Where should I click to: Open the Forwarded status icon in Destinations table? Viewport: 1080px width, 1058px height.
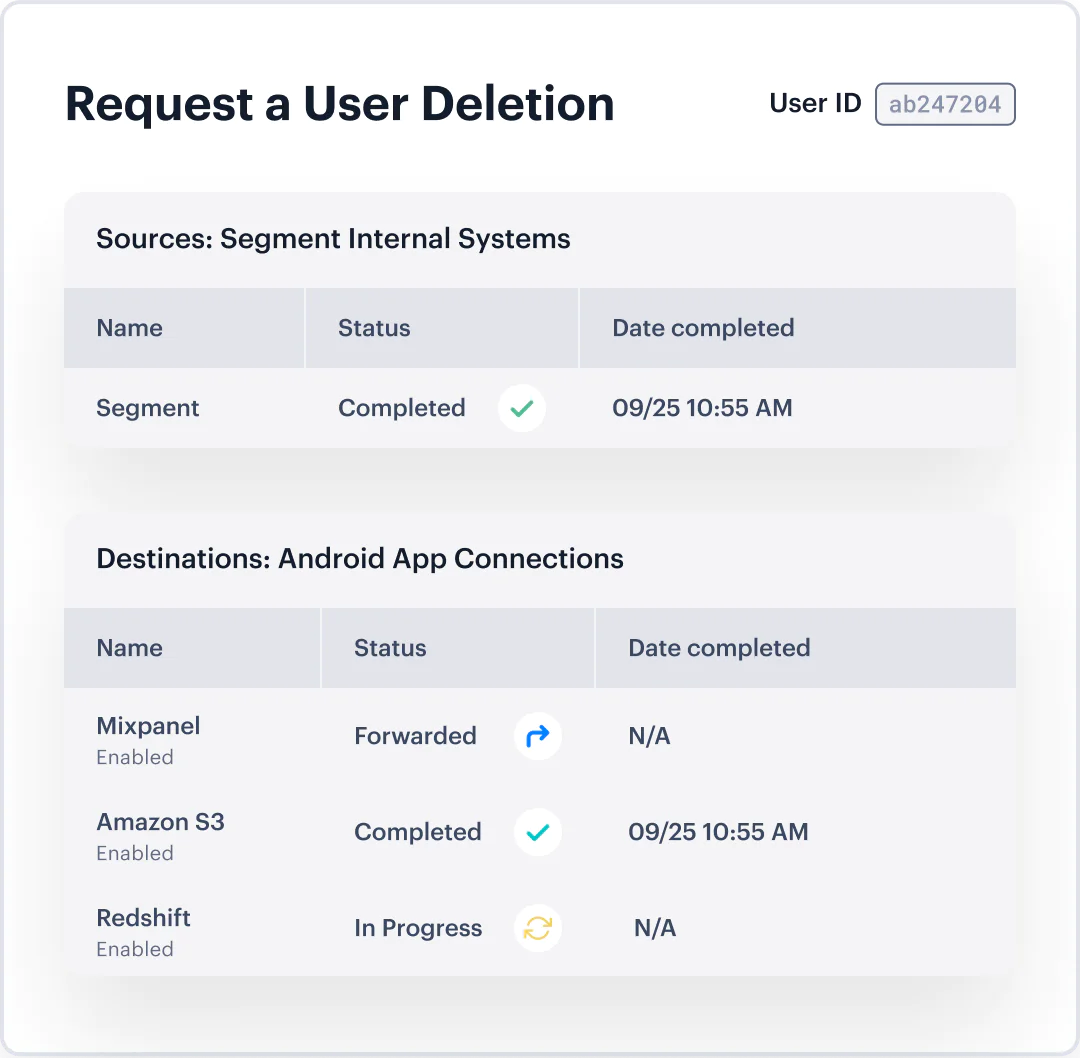coord(537,736)
